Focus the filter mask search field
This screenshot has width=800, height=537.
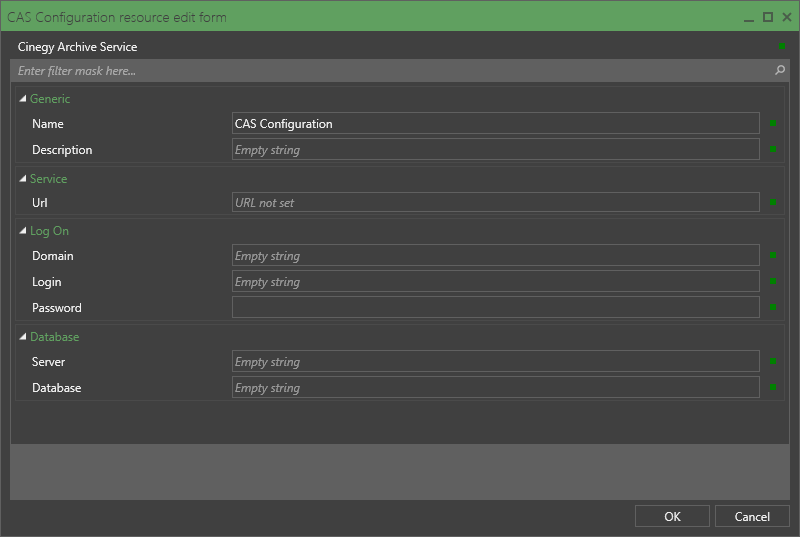tap(393, 70)
